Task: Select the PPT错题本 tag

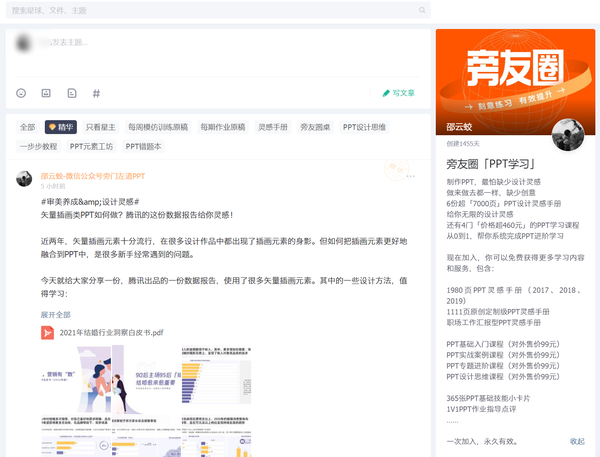Action: tap(143, 147)
